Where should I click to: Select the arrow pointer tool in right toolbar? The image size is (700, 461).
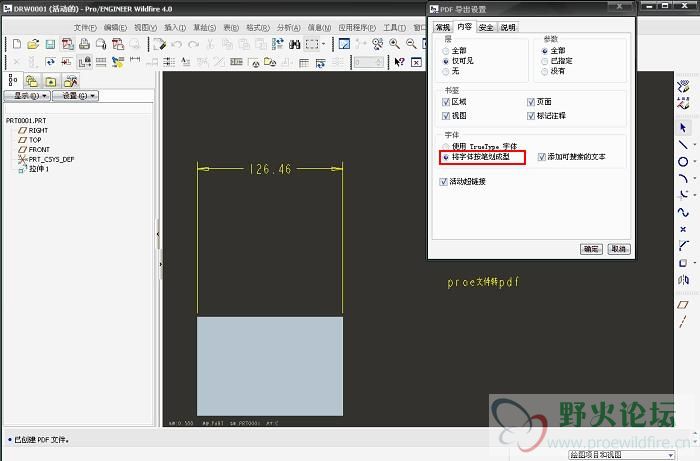coord(683,128)
